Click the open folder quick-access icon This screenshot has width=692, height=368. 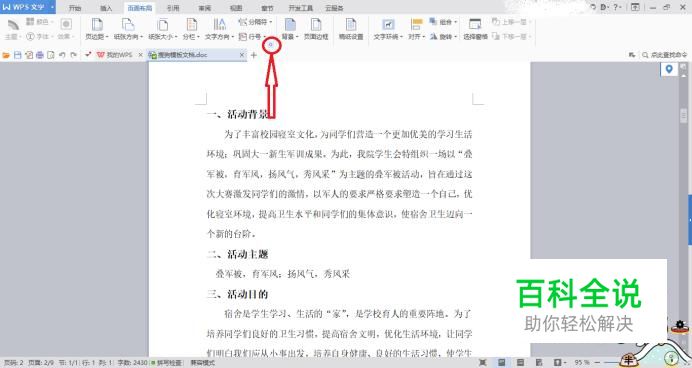[x=6, y=55]
